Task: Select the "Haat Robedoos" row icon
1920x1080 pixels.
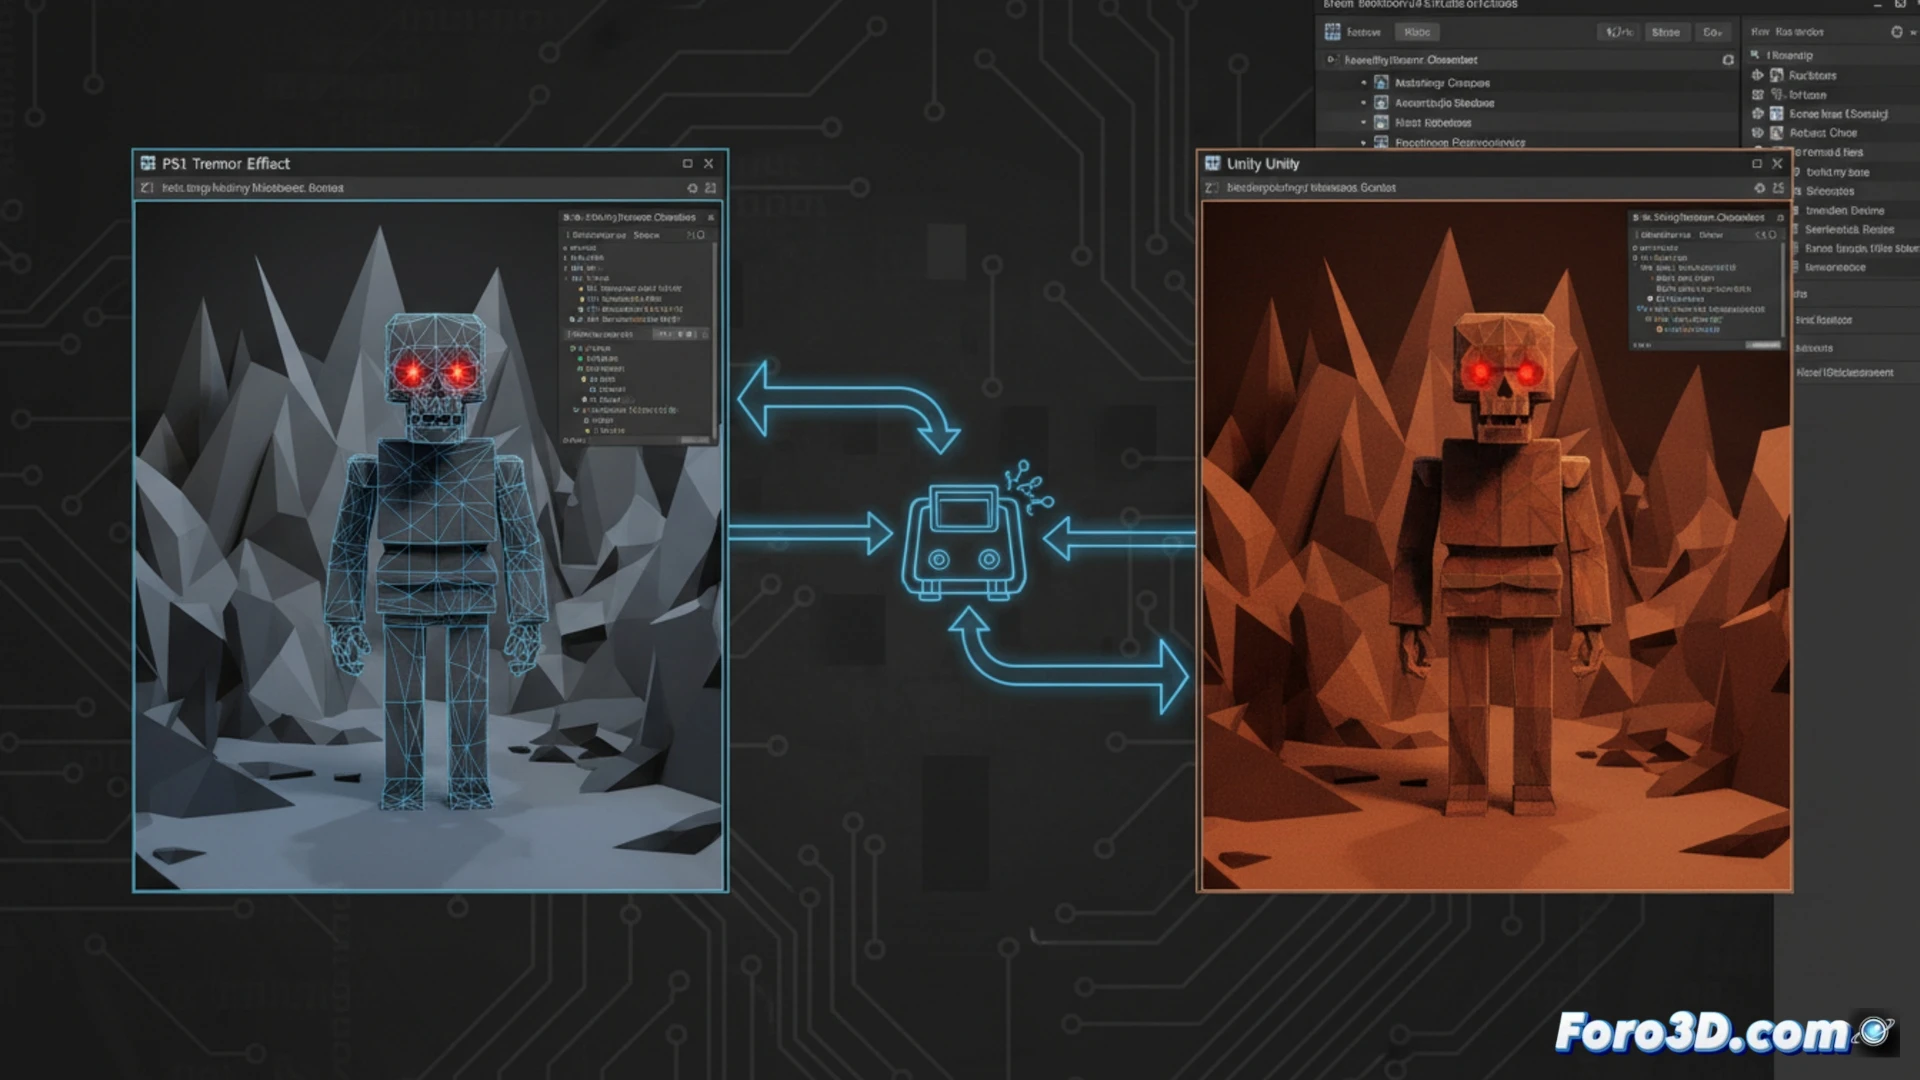Action: pos(1381,123)
